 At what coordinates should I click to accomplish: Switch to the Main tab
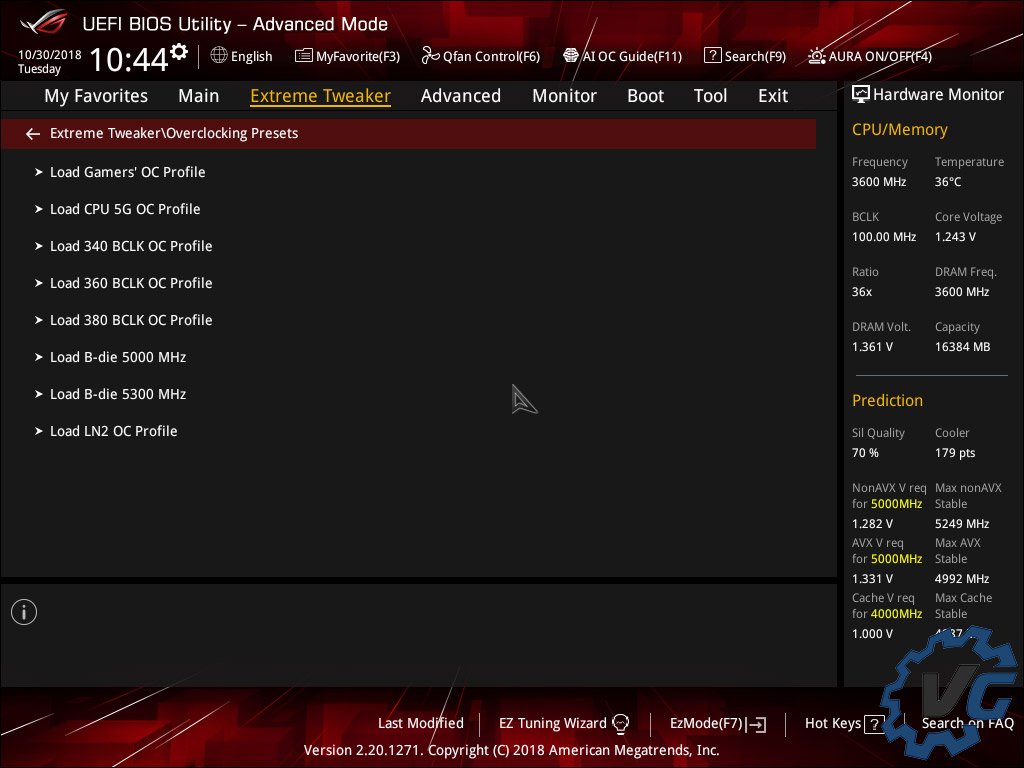click(x=199, y=96)
